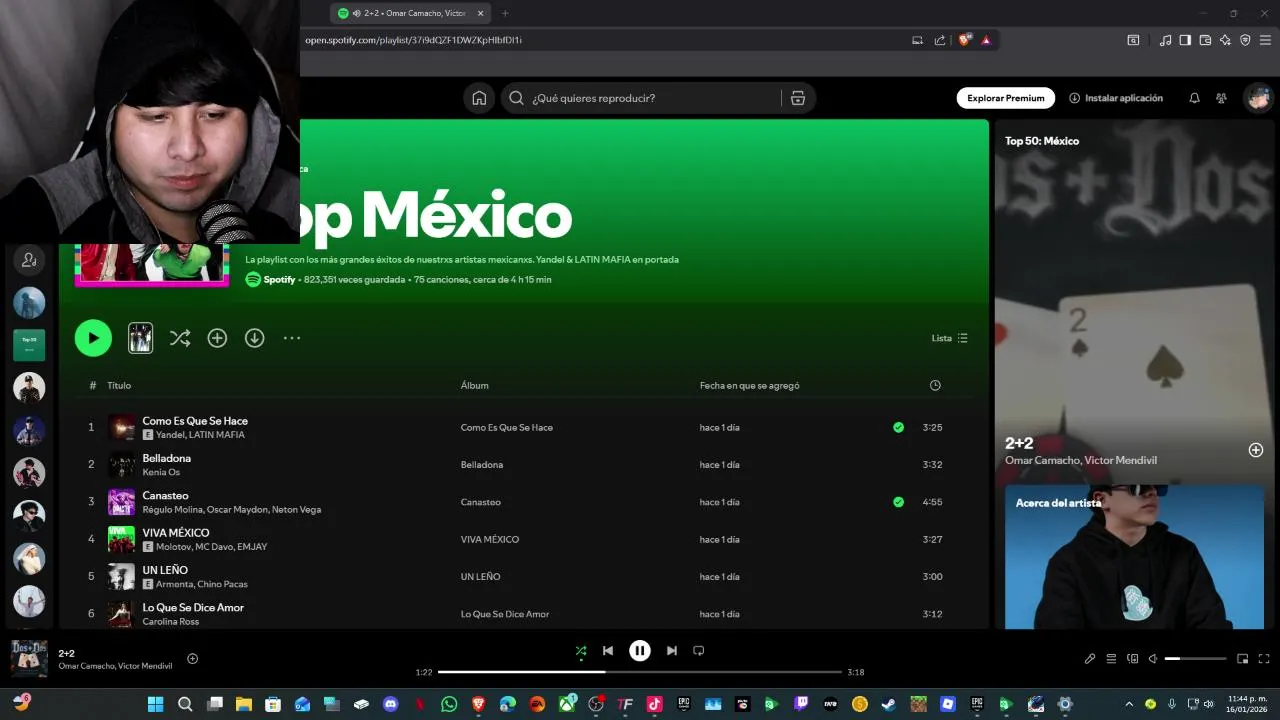
Task: Open artist Carolina Ross link
Action: [x=170, y=621]
